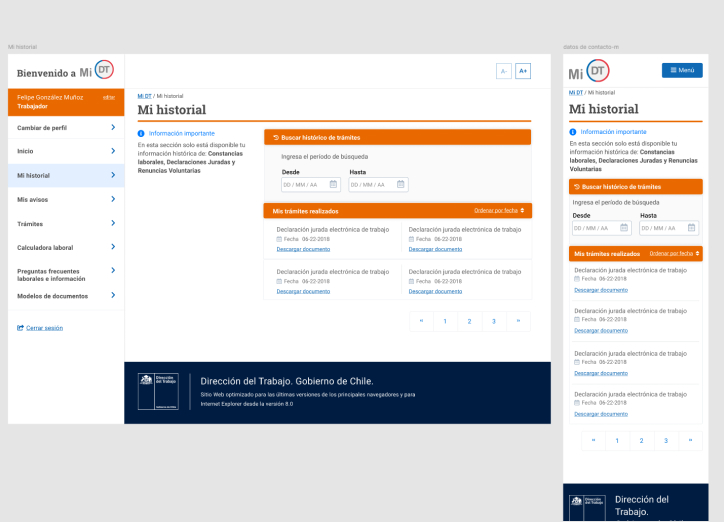Screen dimensions: 724x522
Task: Click the blue Información importante info icon
Action: [x=141, y=133]
